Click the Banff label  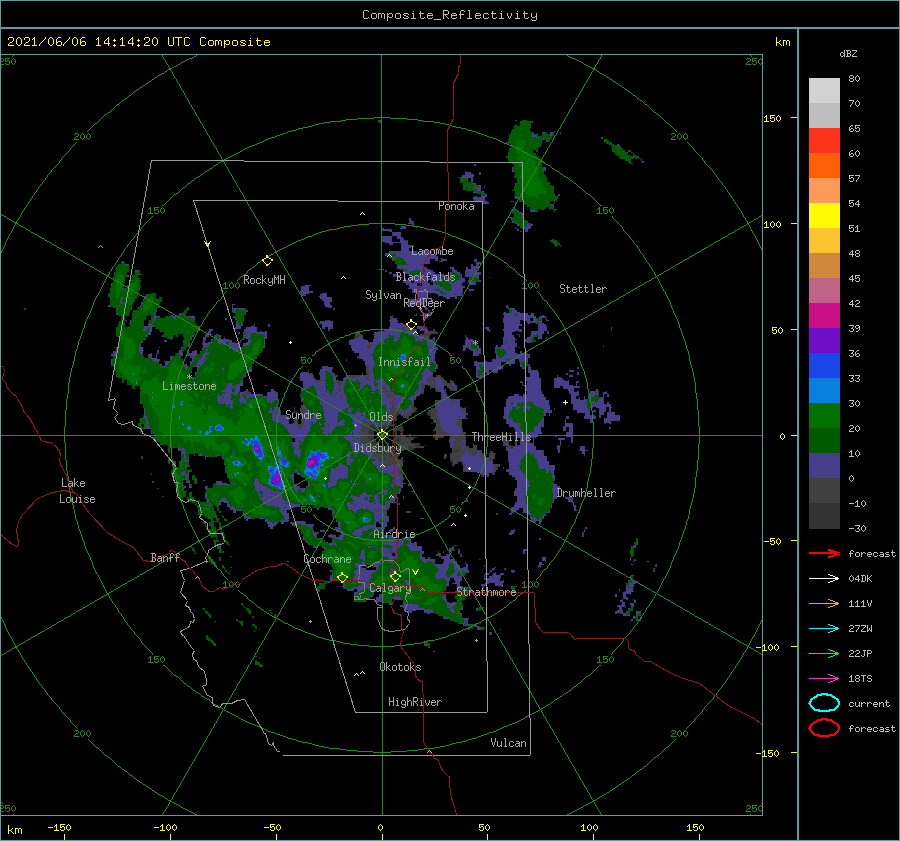point(165,557)
